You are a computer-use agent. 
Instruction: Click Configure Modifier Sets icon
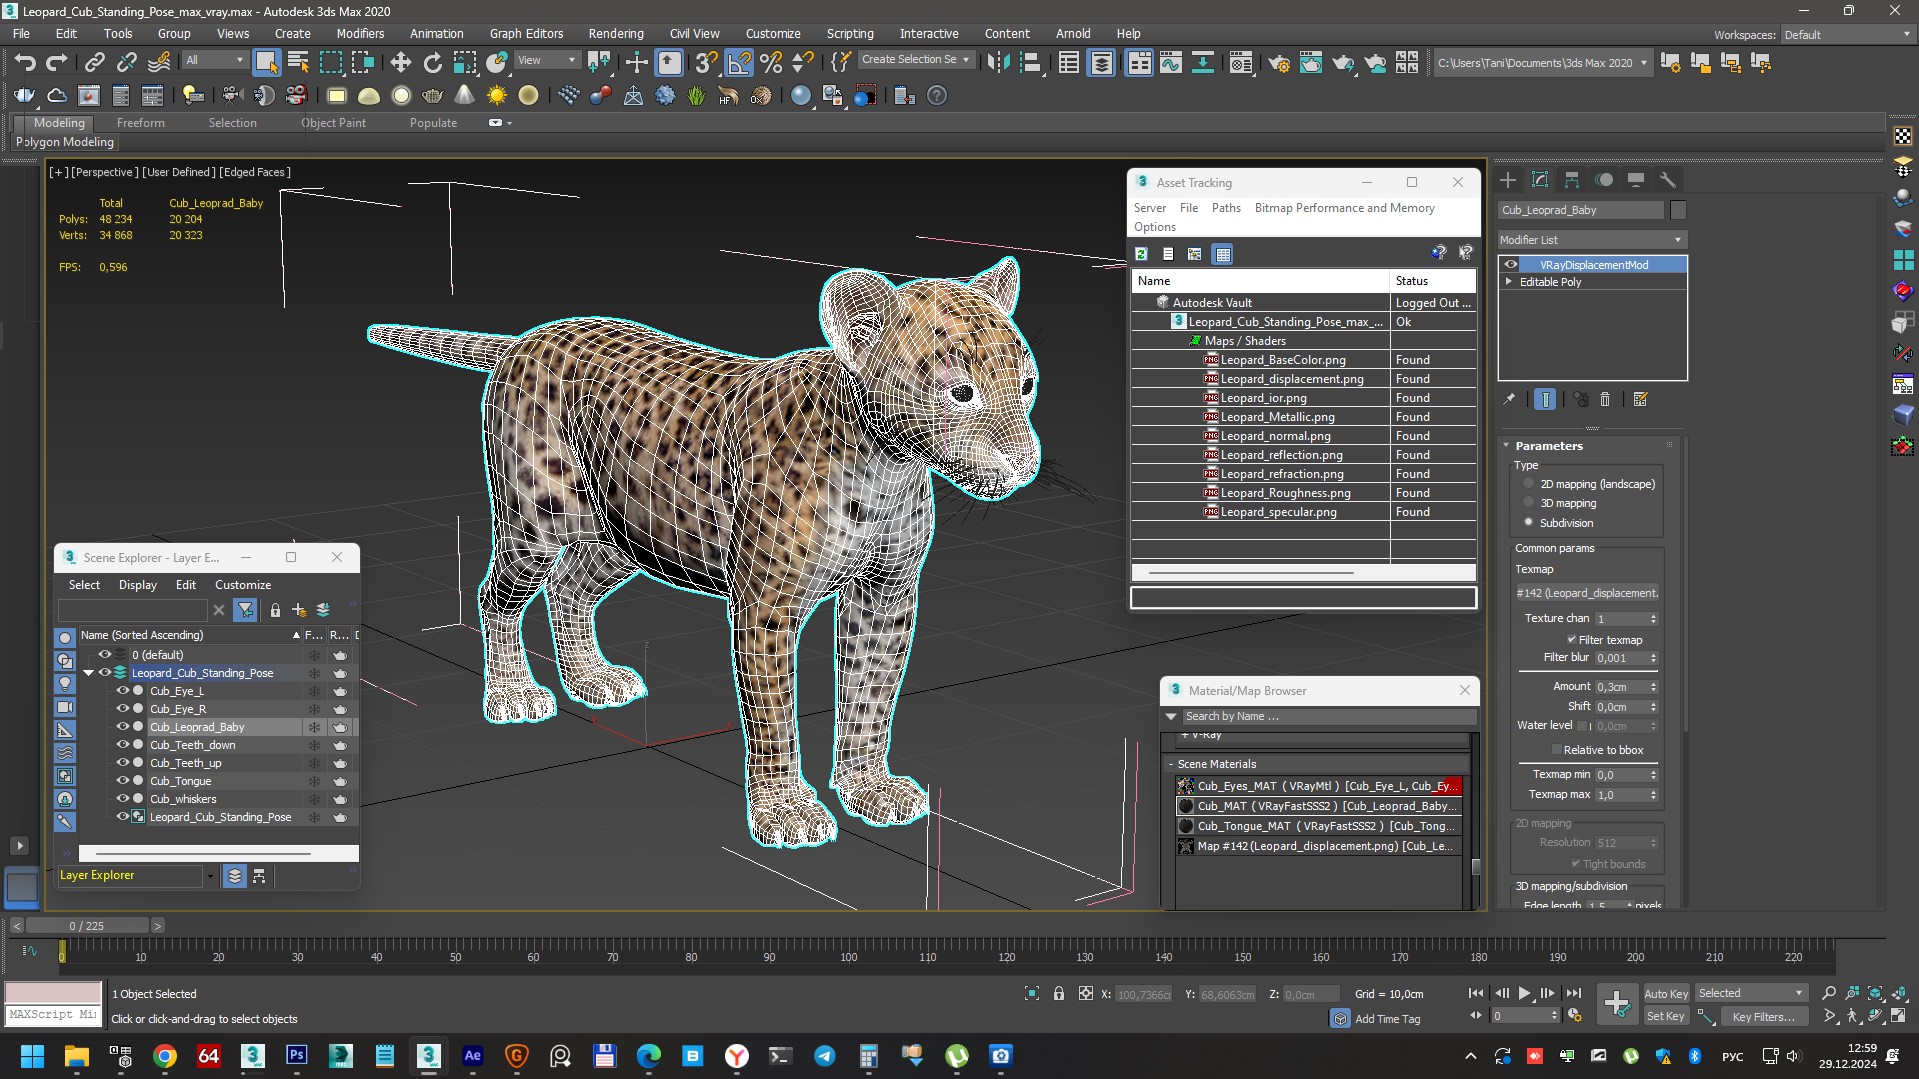1640,399
